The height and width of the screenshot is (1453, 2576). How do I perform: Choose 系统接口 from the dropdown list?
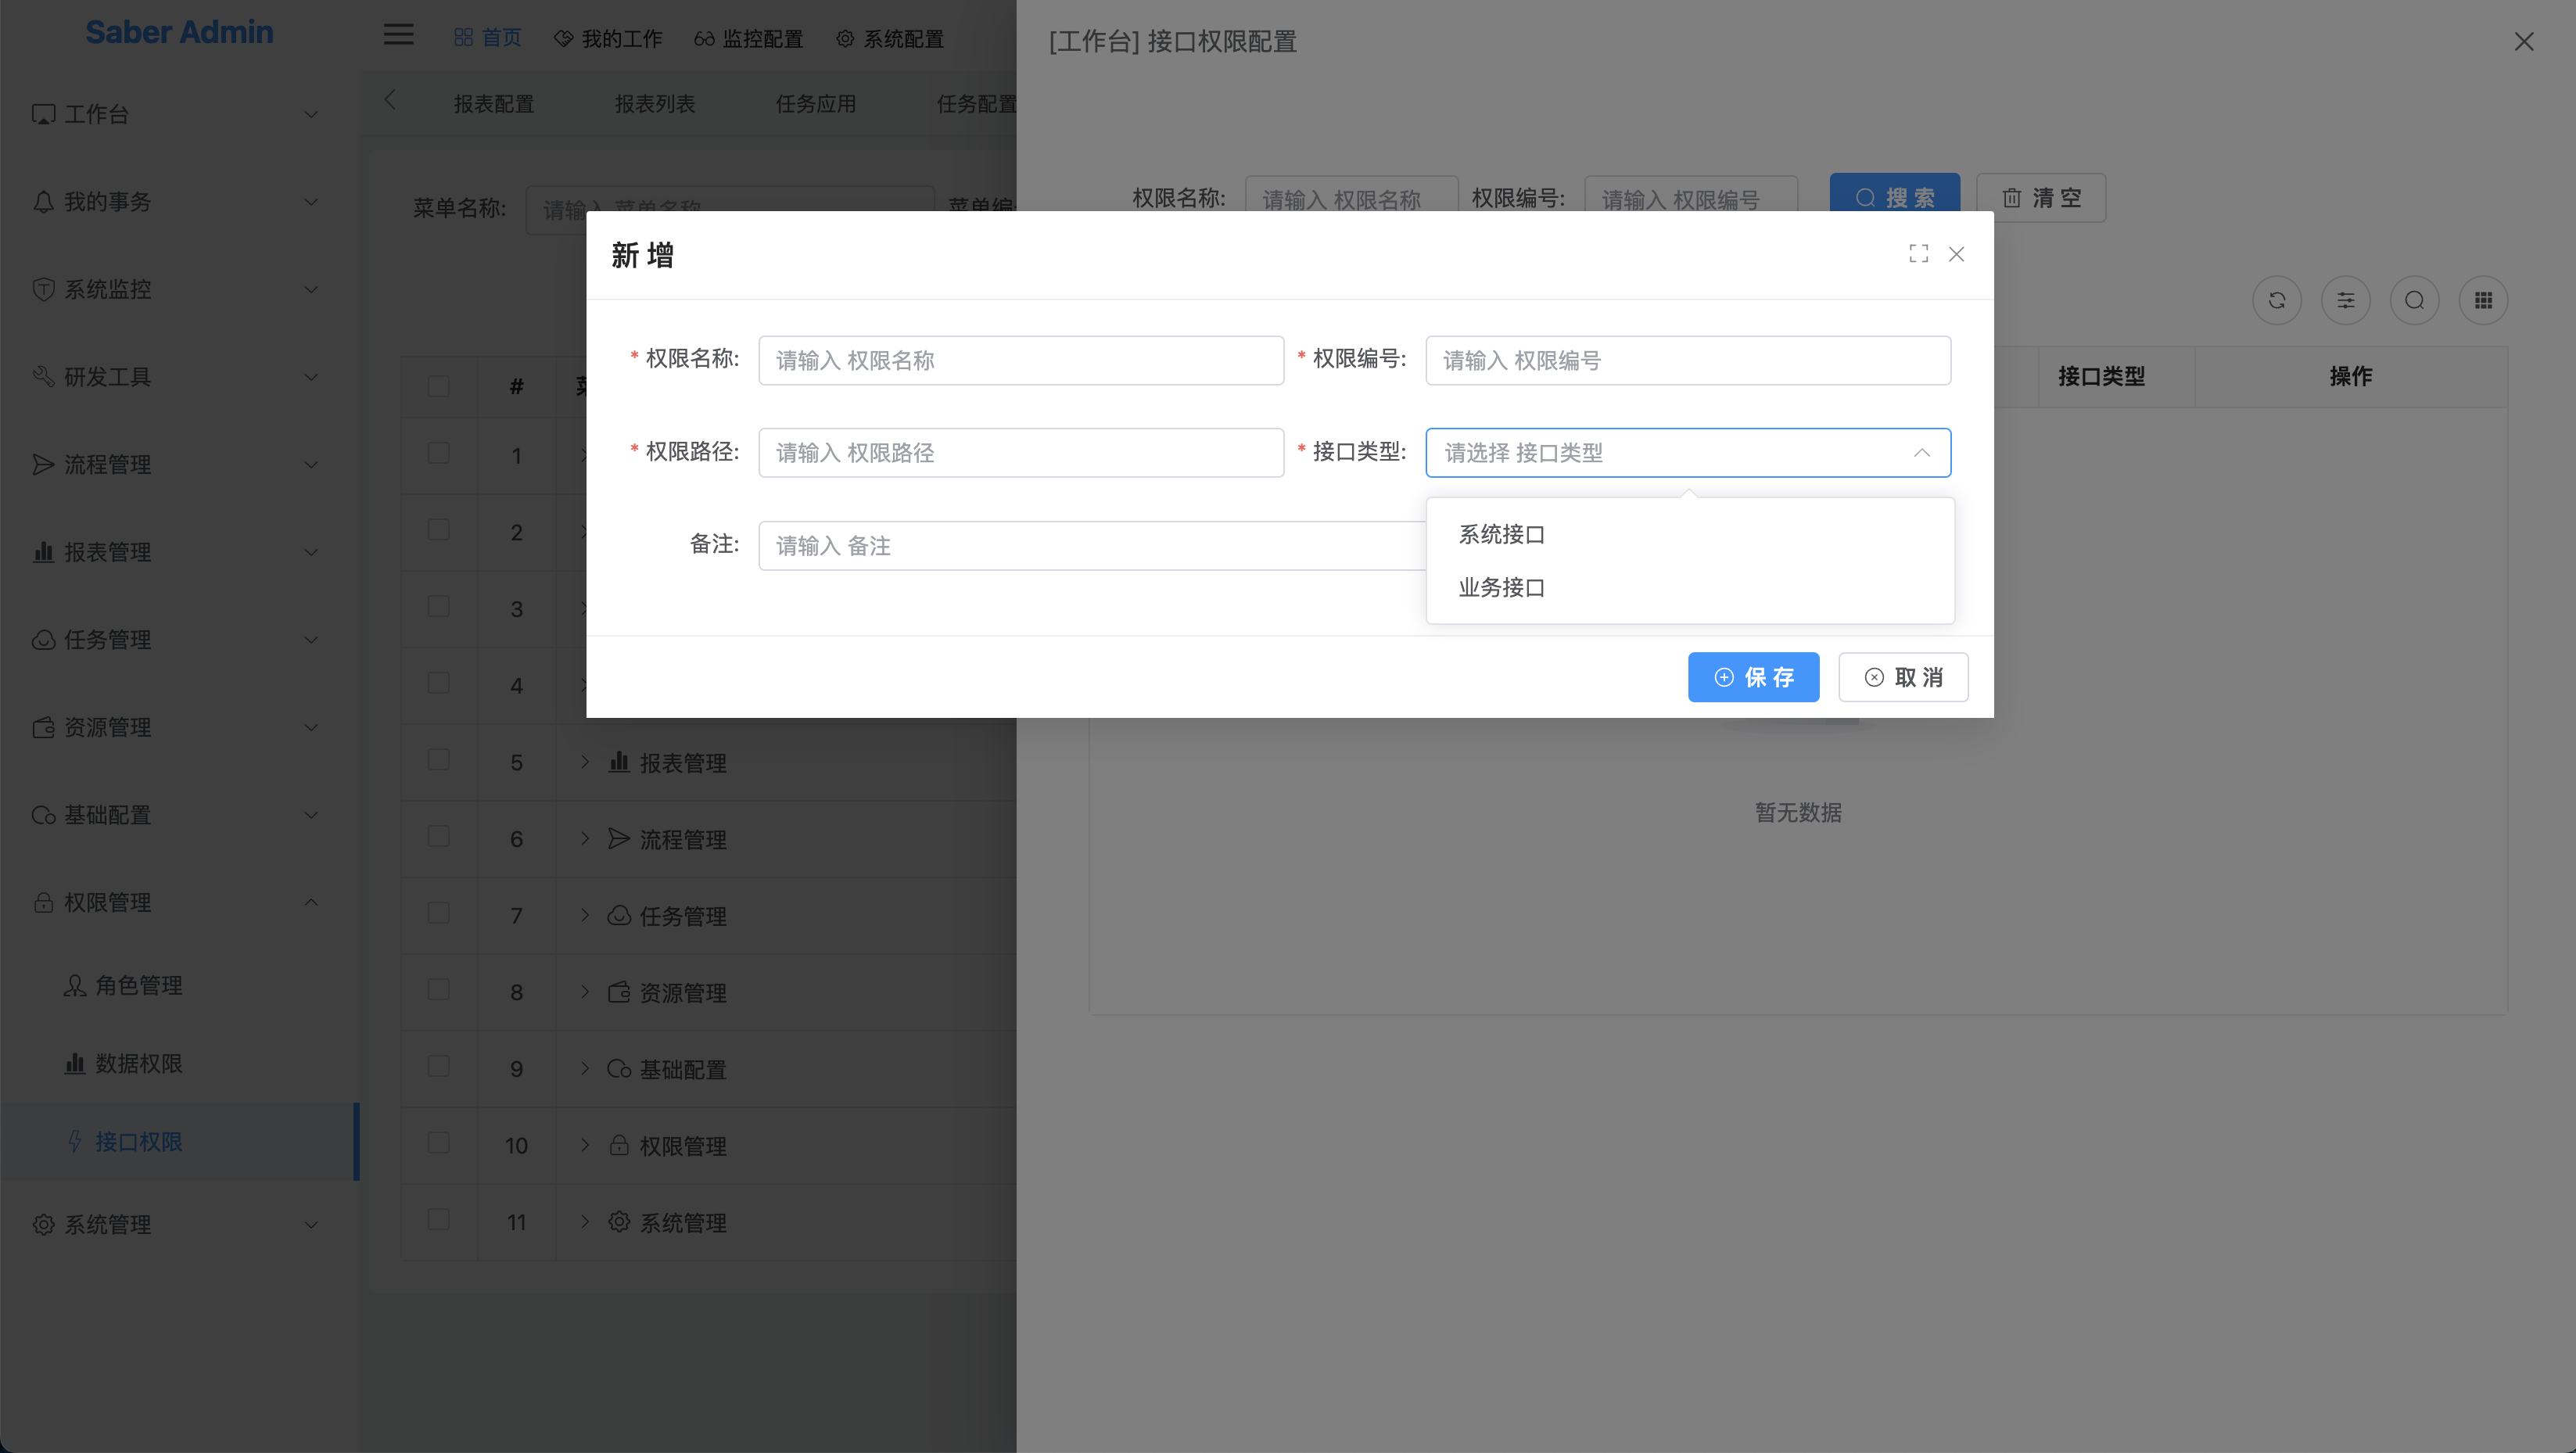[x=1690, y=535]
